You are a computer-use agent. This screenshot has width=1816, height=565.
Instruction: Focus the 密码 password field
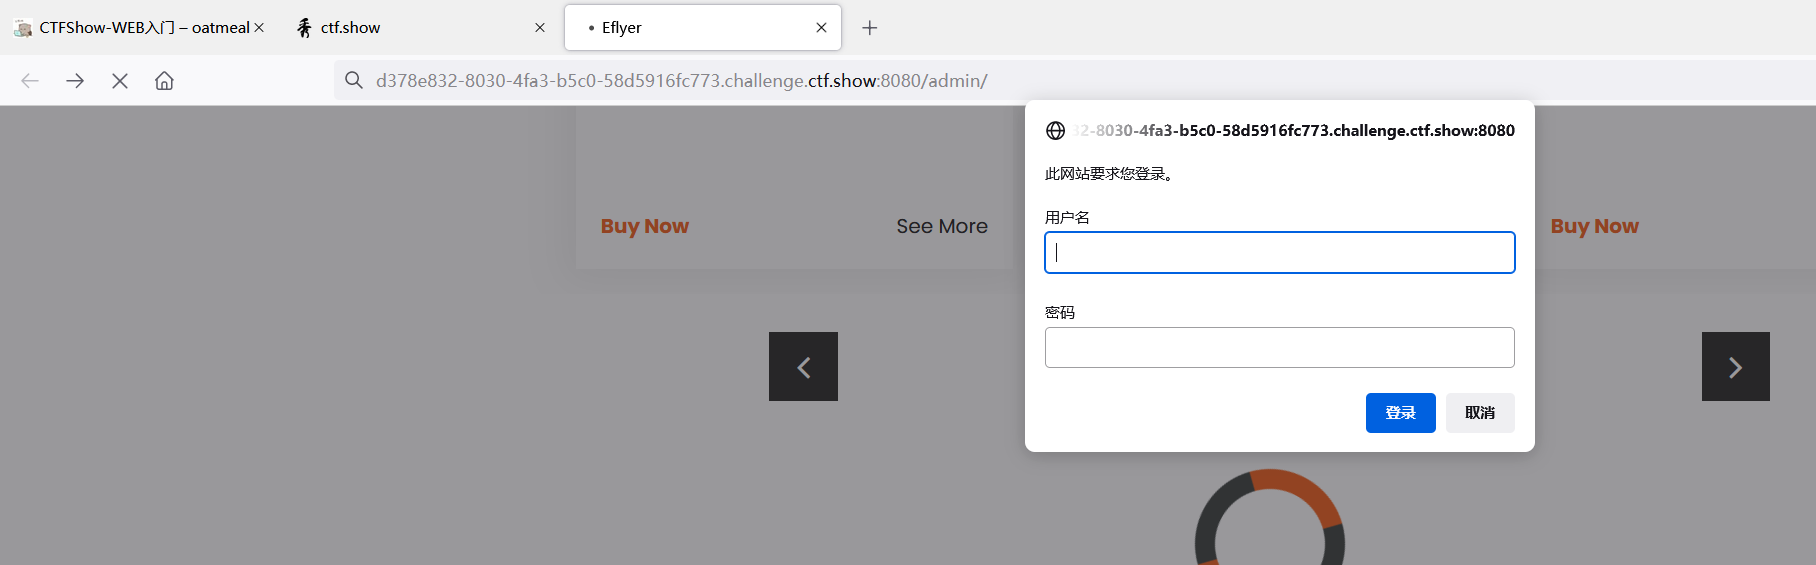pyautogui.click(x=1280, y=348)
